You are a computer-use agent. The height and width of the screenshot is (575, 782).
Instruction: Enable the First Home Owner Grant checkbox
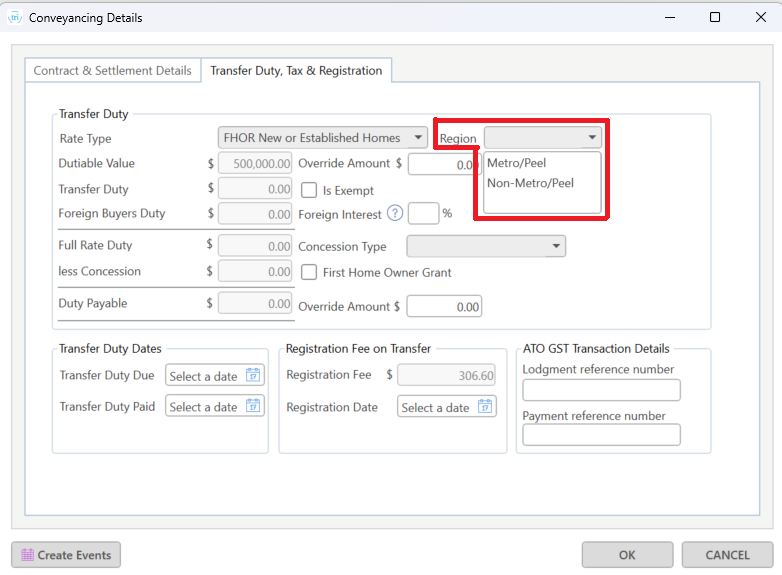click(x=309, y=272)
